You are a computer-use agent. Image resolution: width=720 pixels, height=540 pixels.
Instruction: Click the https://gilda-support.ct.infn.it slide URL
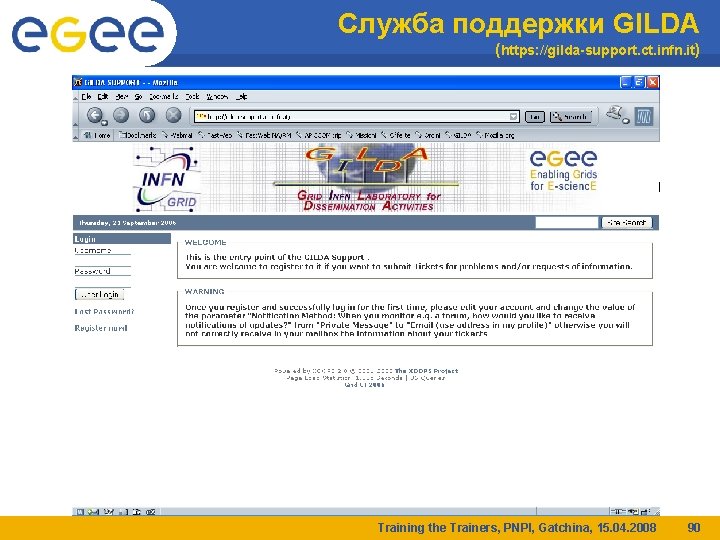coord(597,50)
